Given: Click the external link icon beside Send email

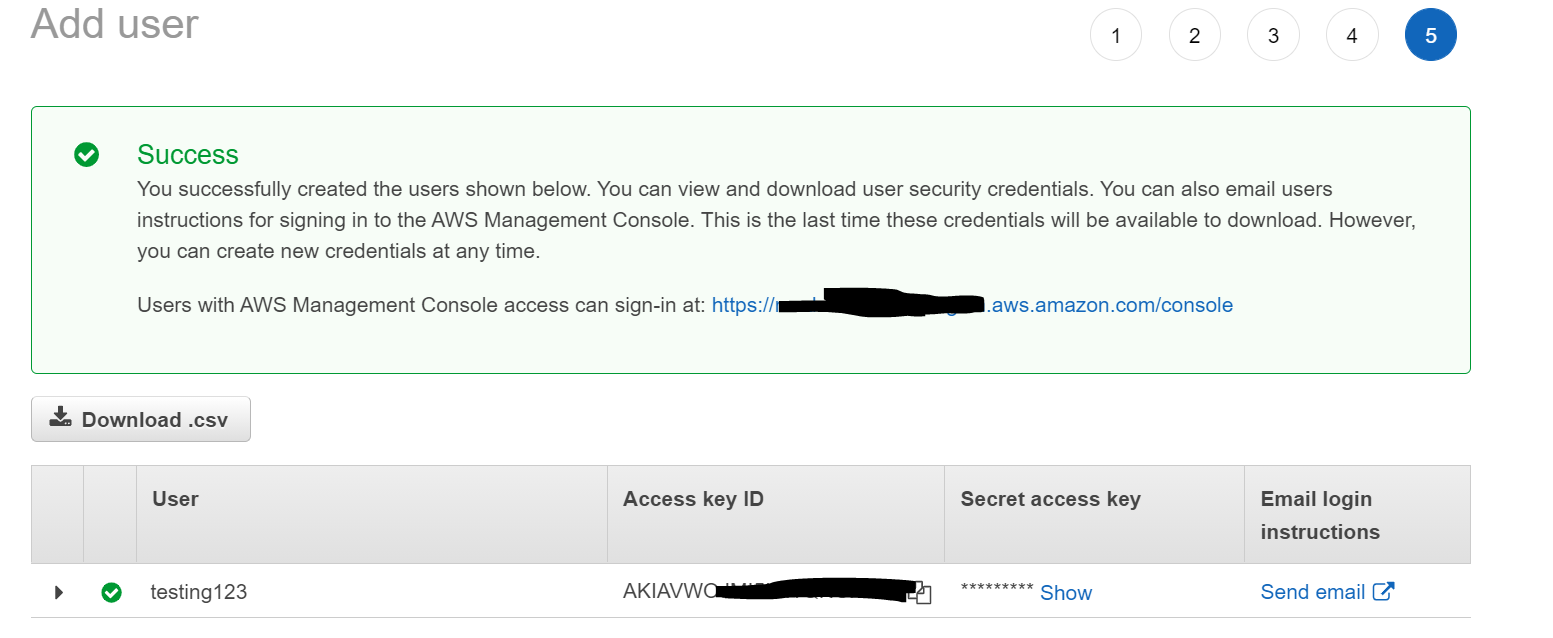Looking at the screenshot, I should (x=1385, y=591).
